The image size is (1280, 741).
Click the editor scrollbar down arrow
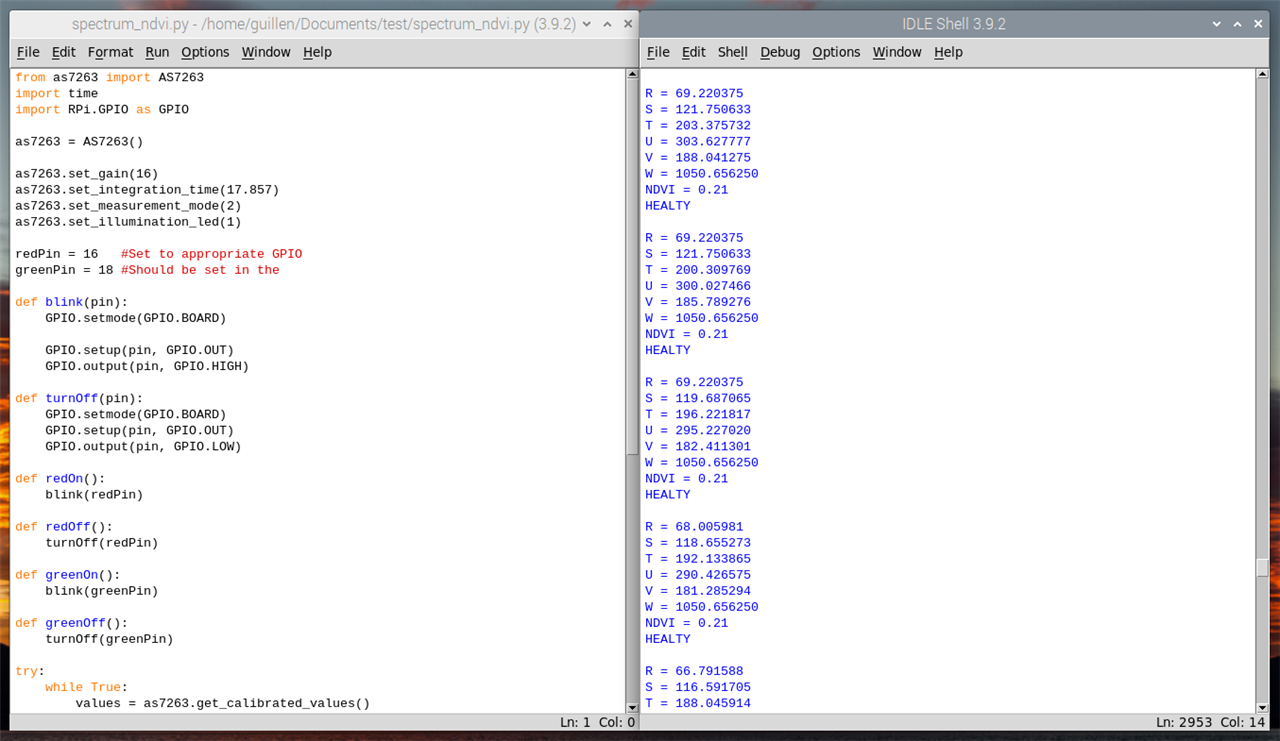(631, 708)
